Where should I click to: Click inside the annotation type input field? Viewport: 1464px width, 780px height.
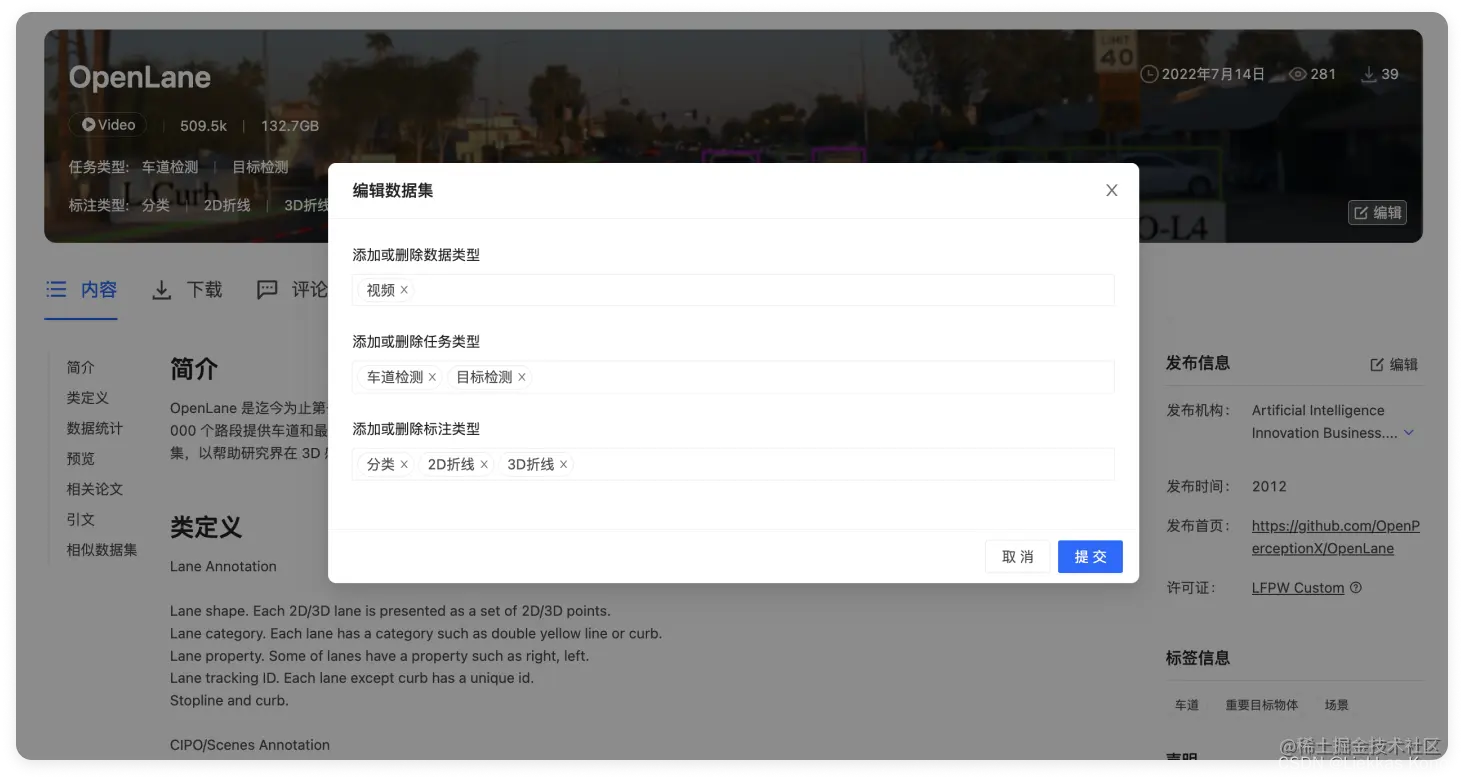[800, 464]
